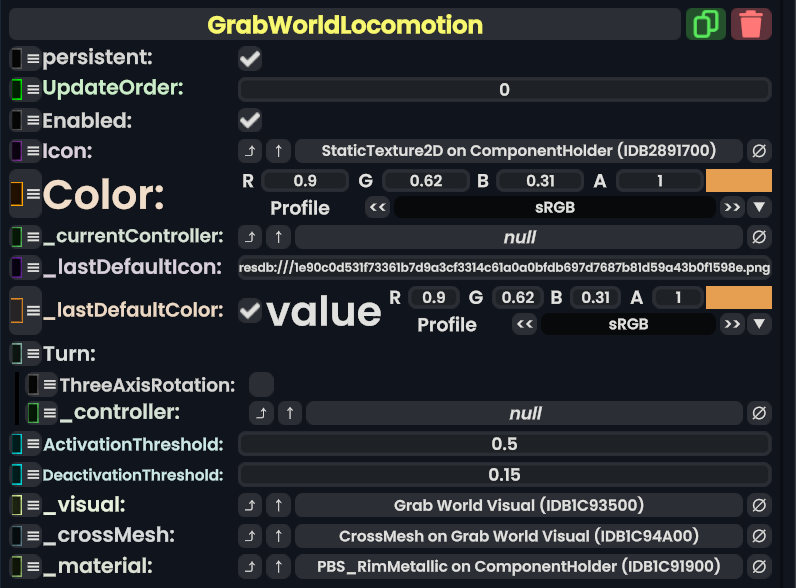This screenshot has height=588, width=796.
Task: Select previous _lastDefaultColor profile with << button
Action: (522, 324)
